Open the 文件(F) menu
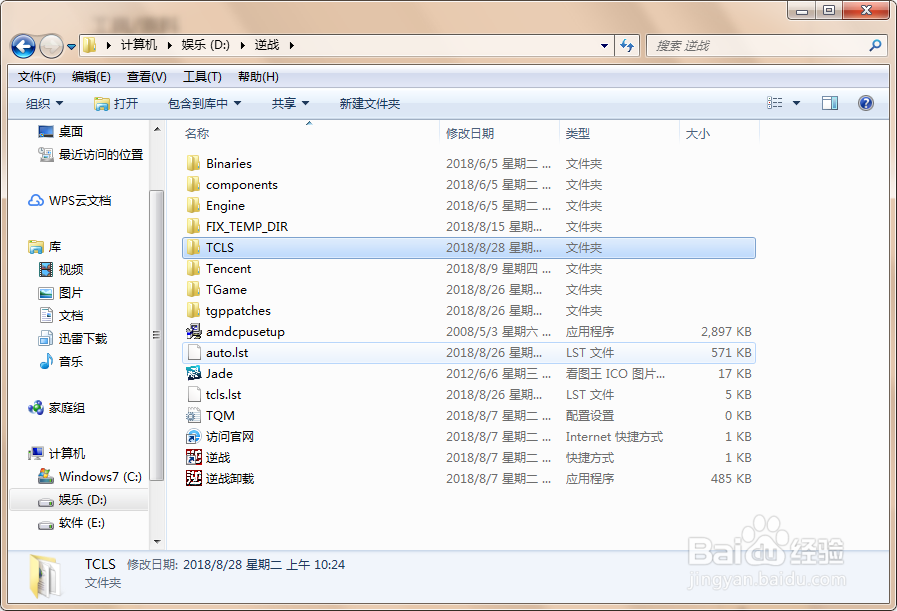Image resolution: width=897 pixels, height=611 pixels. point(37,77)
